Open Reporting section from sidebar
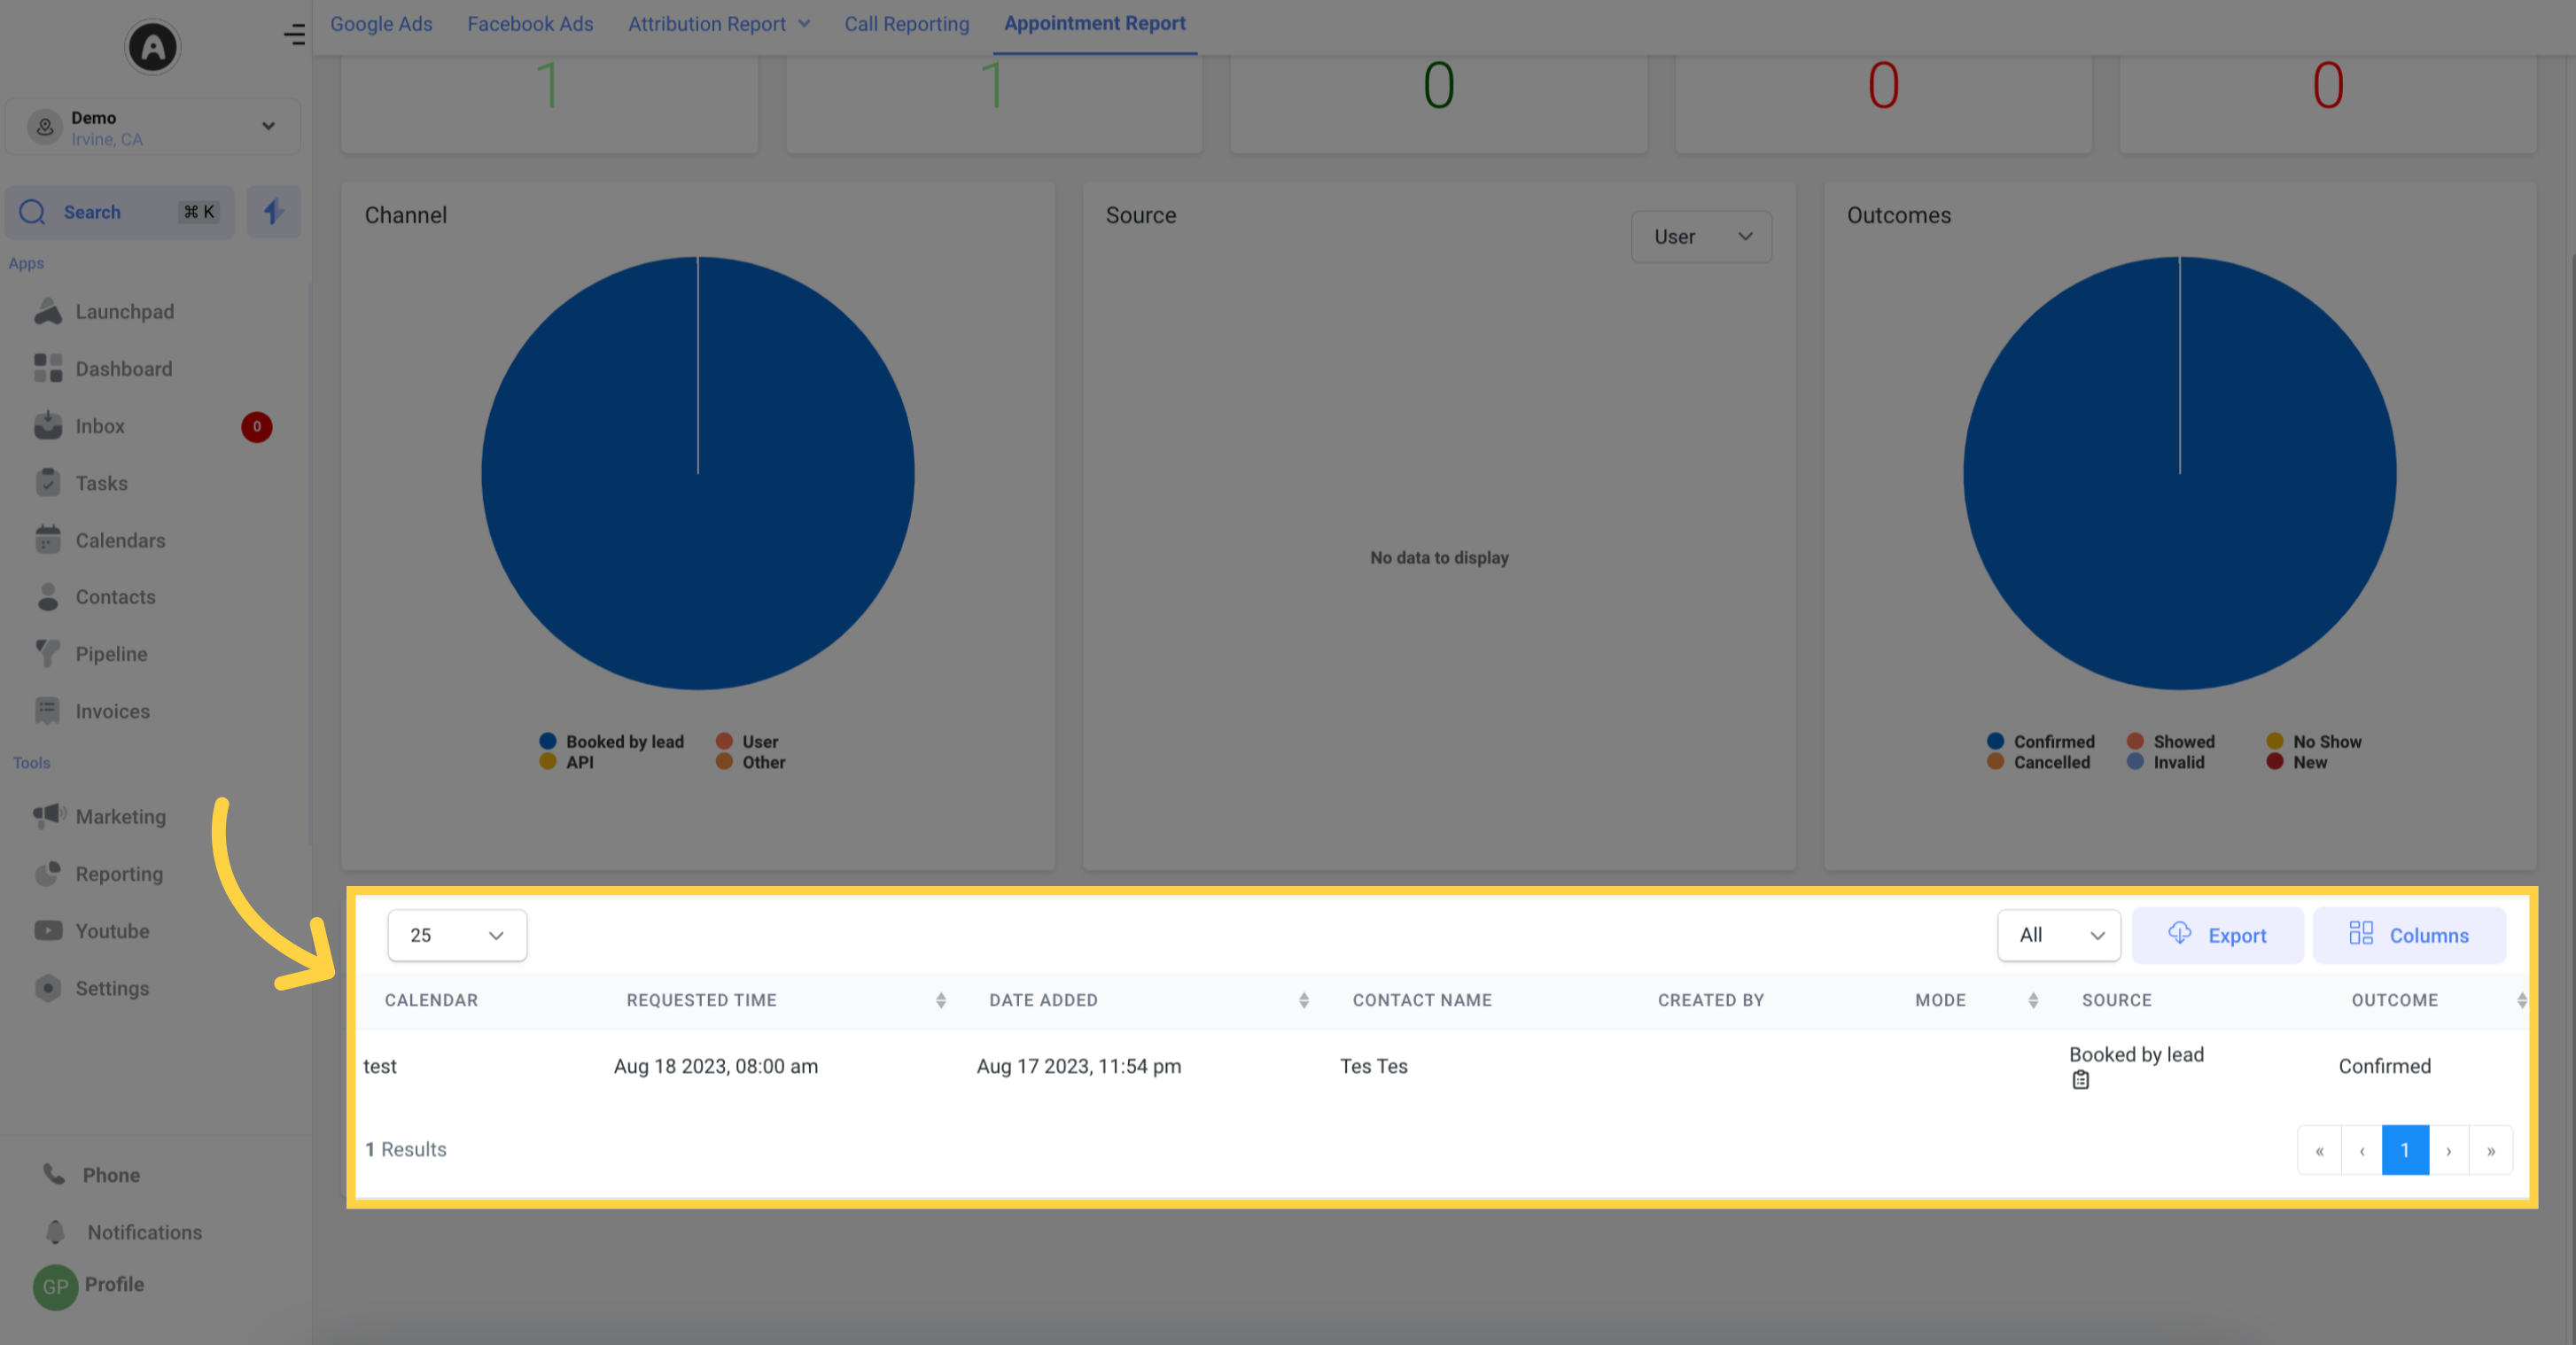 point(120,874)
